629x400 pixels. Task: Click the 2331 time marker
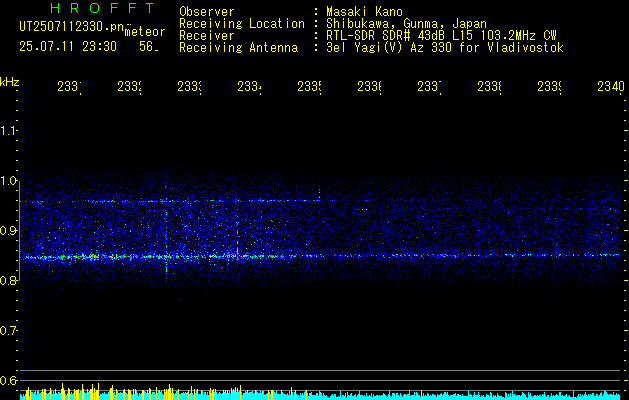[69, 87]
